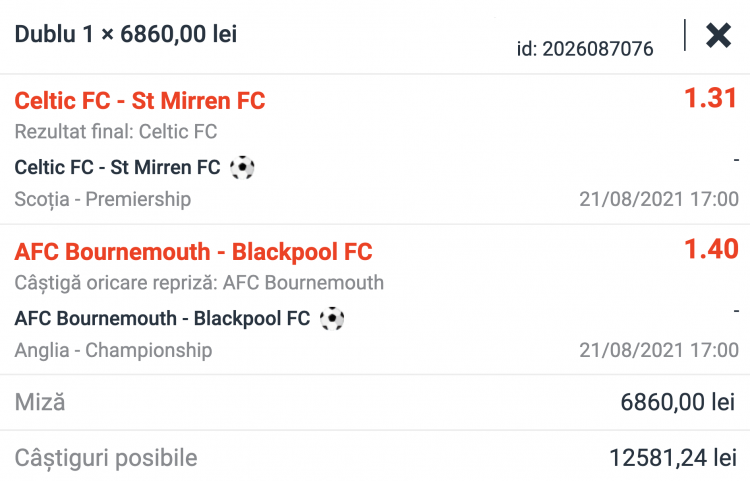Image resolution: width=750 pixels, height=481 pixels.
Task: Click soccer ball icon beside Bournemouth match
Action: 332,318
